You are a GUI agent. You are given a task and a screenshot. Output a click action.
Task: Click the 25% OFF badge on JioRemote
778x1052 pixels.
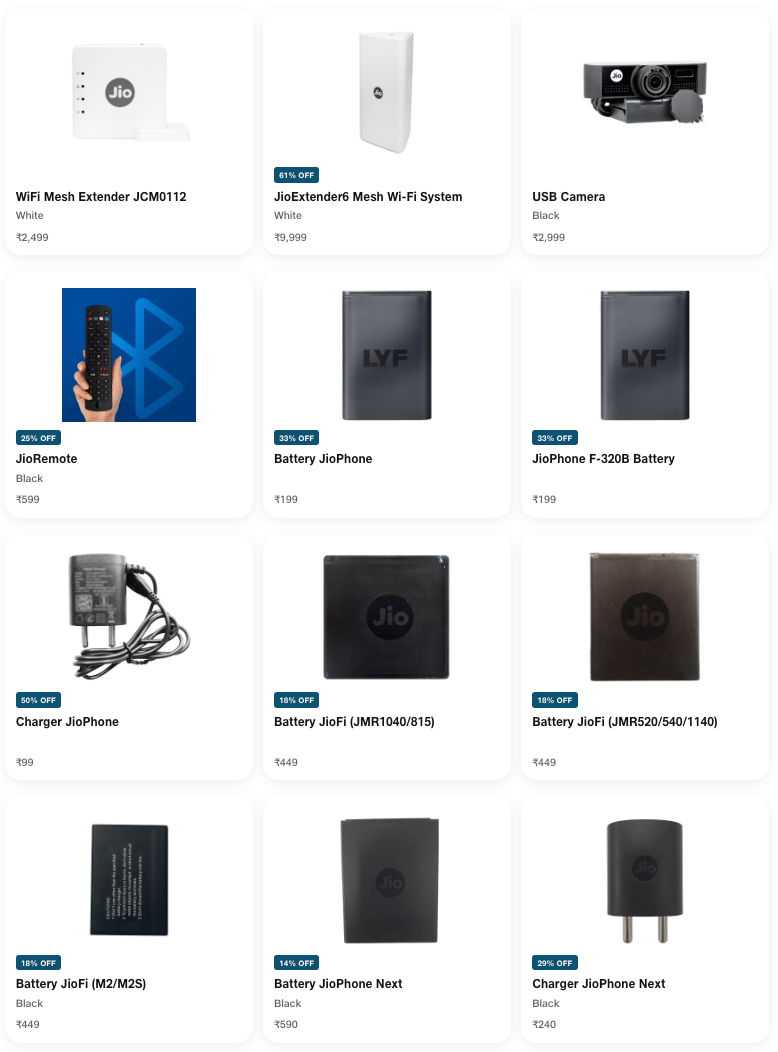pyautogui.click(x=38, y=438)
